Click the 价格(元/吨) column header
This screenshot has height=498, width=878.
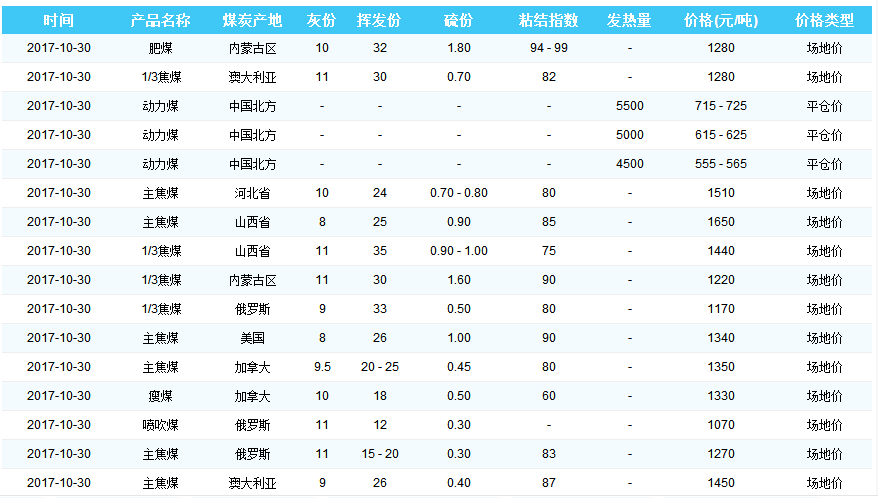pos(720,20)
